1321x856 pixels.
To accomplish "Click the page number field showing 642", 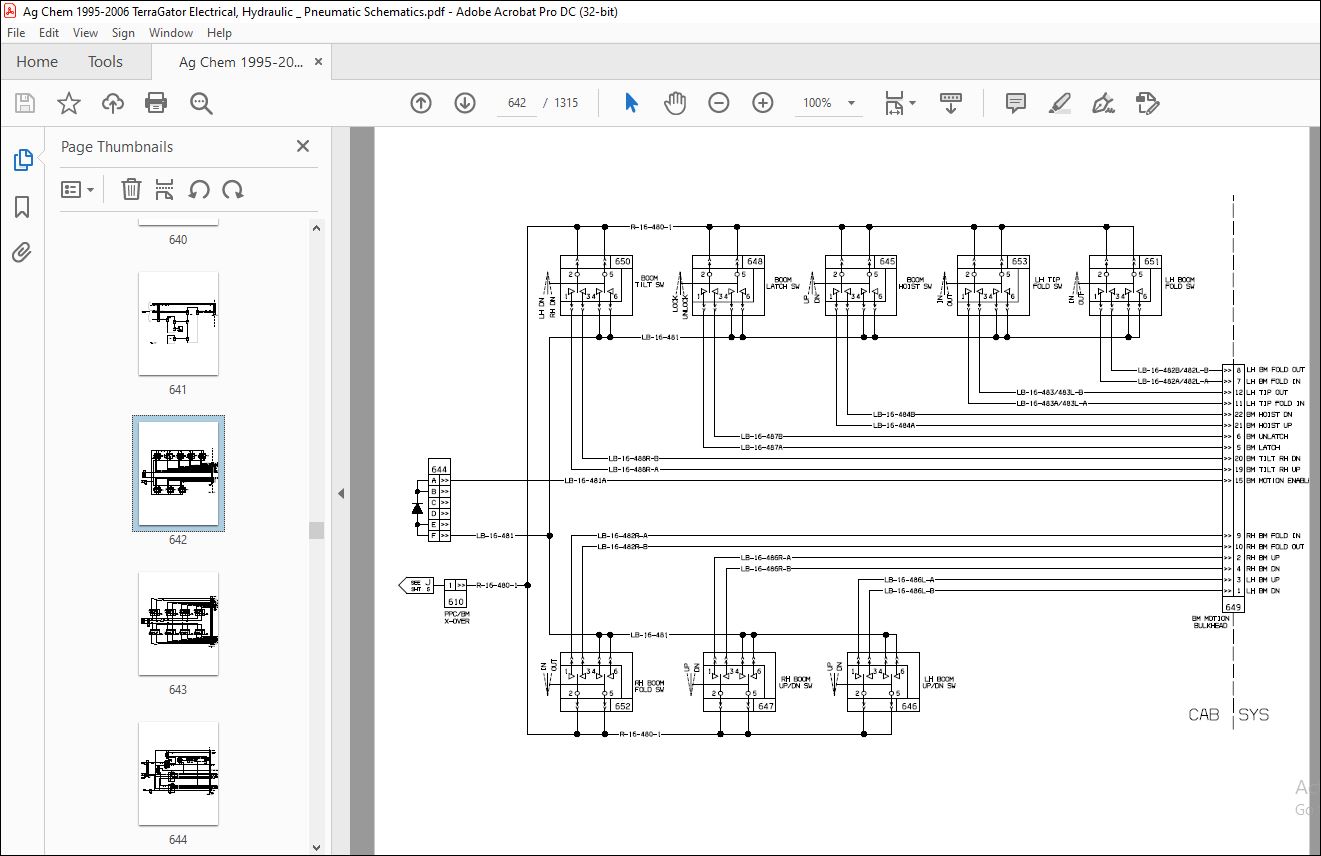I will pyautogui.click(x=517, y=103).
